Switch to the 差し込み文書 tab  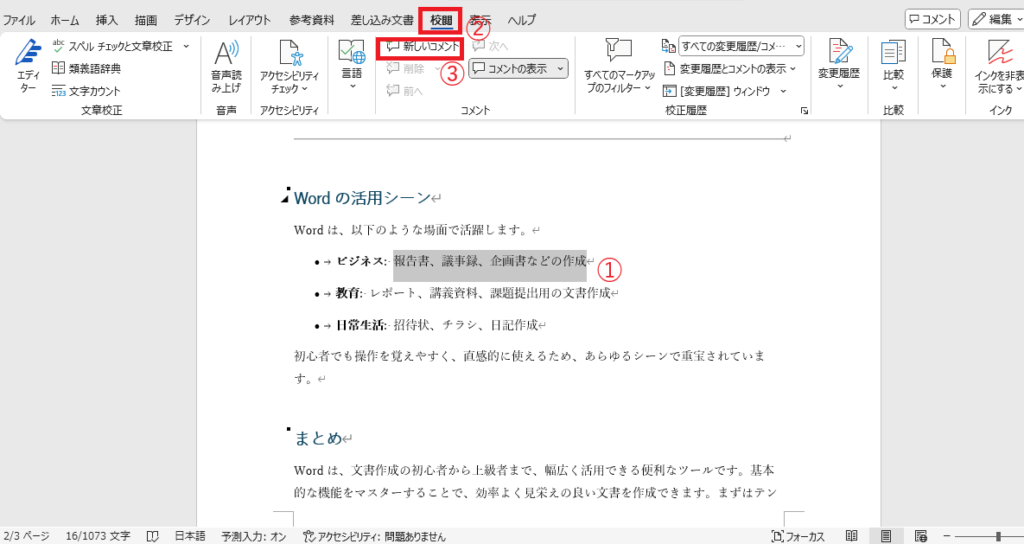[382, 20]
